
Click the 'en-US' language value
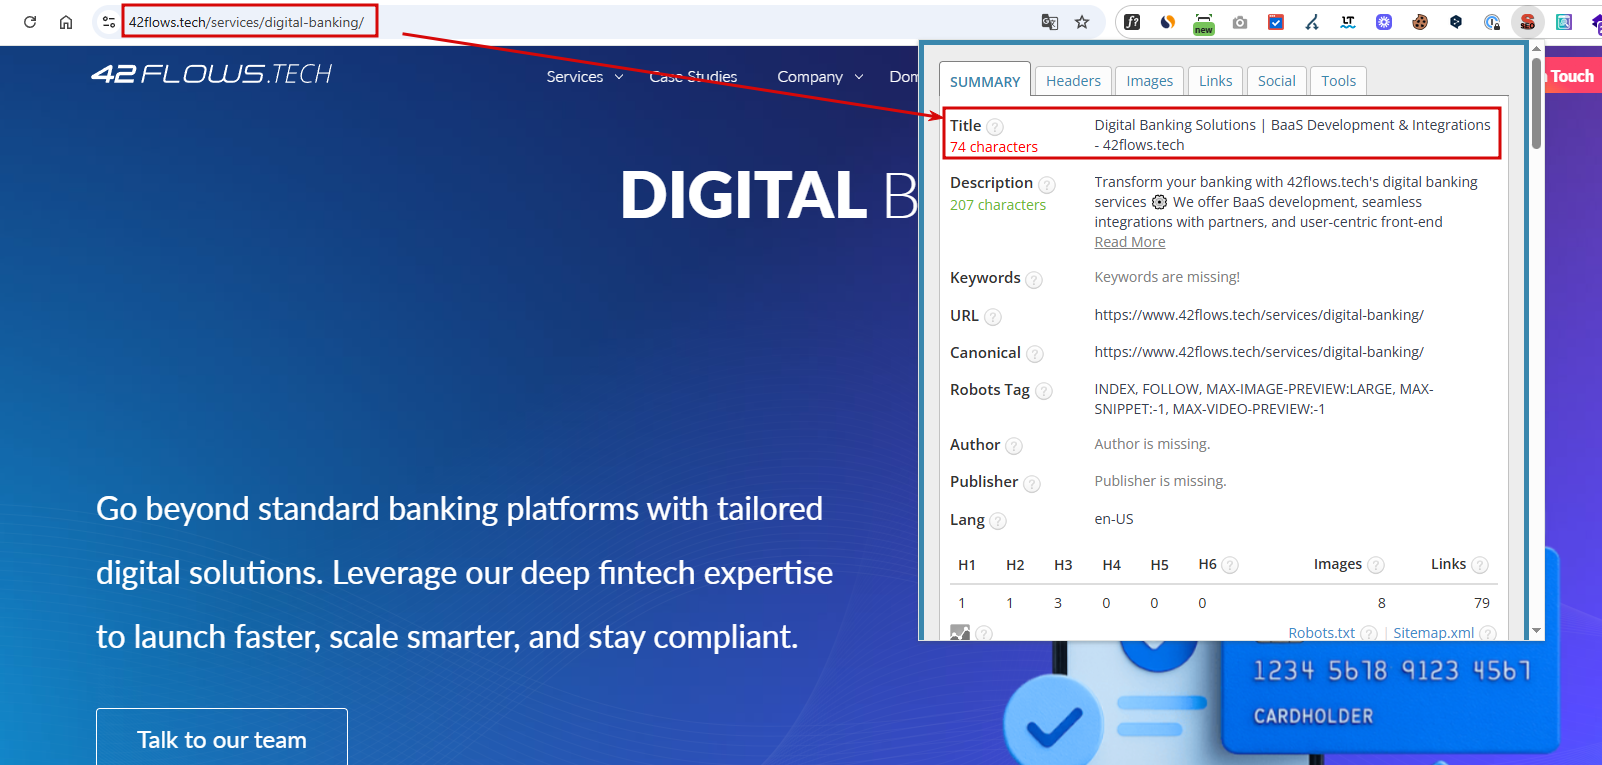(x=1114, y=519)
